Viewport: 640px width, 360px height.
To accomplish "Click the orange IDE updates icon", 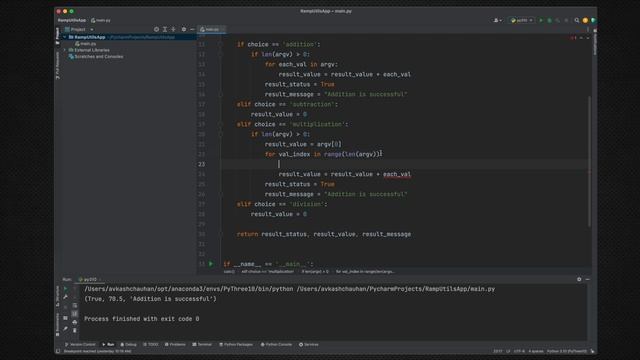I will pyautogui.click(x=585, y=20).
